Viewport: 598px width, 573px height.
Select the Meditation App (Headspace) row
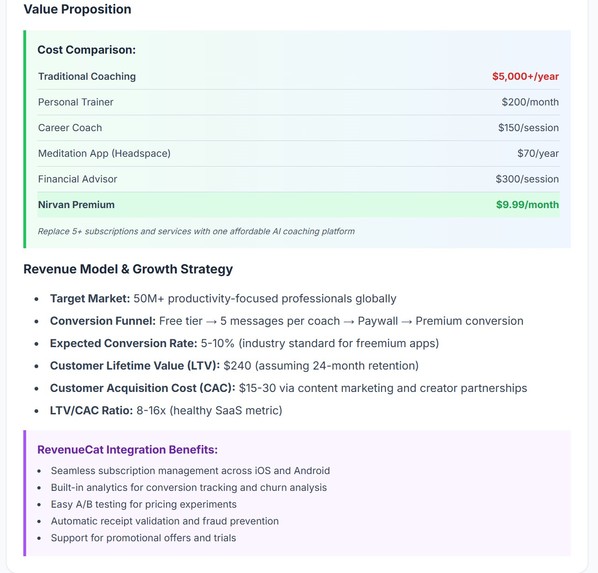[299, 153]
